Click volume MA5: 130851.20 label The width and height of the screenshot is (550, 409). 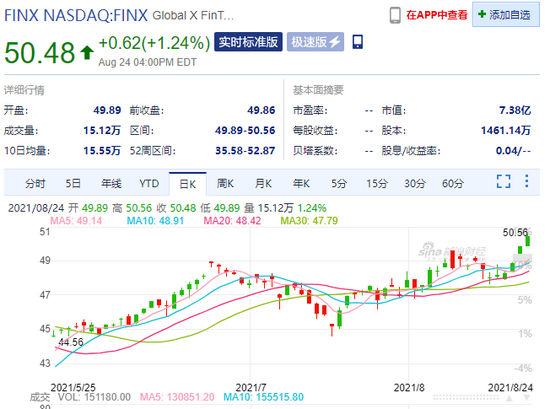177,397
